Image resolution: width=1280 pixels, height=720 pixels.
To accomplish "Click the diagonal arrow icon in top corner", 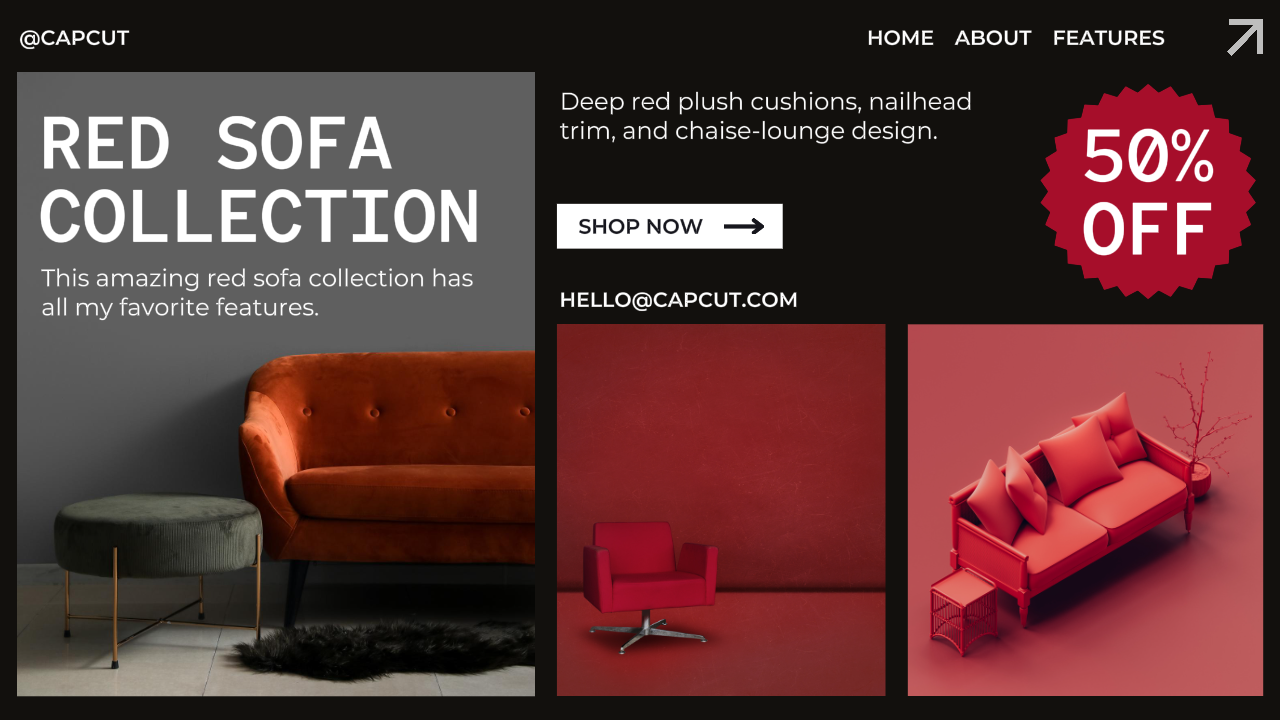I will point(1246,37).
